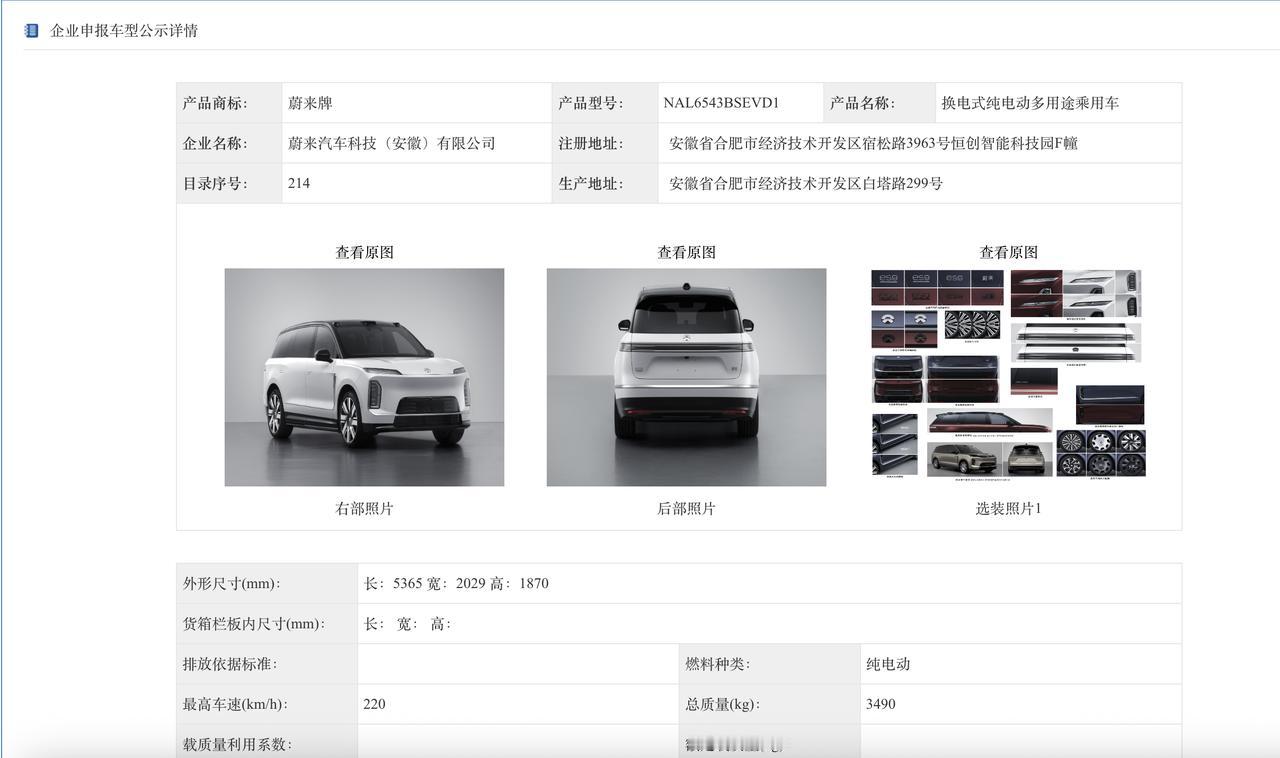Screen dimensions: 1280x758
Task: Open 查看原图 link above the right-side photo
Action: tap(364, 253)
